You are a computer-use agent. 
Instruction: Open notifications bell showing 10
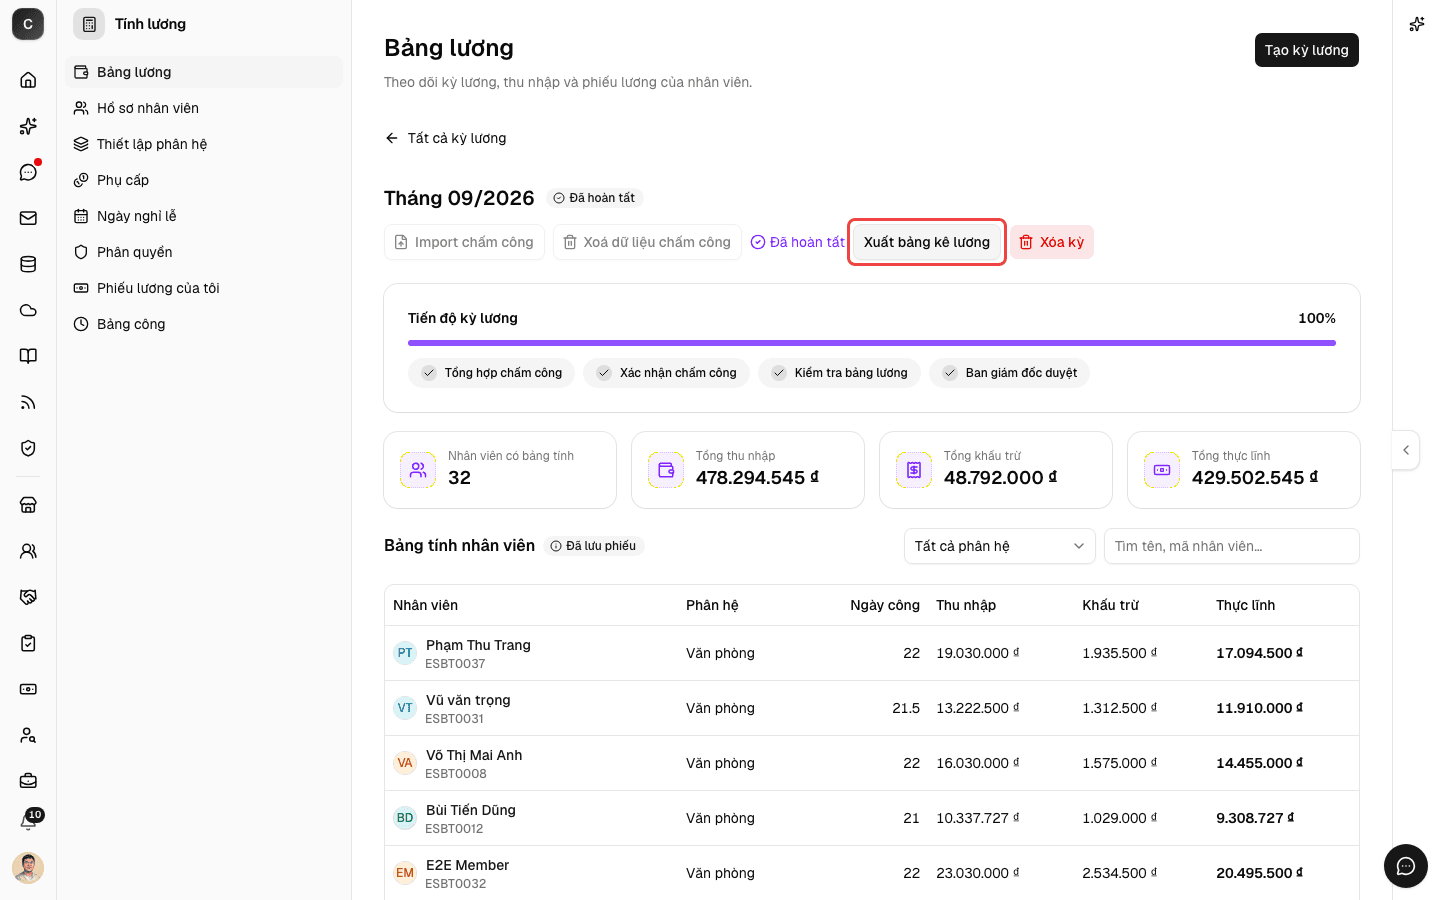pyautogui.click(x=28, y=821)
